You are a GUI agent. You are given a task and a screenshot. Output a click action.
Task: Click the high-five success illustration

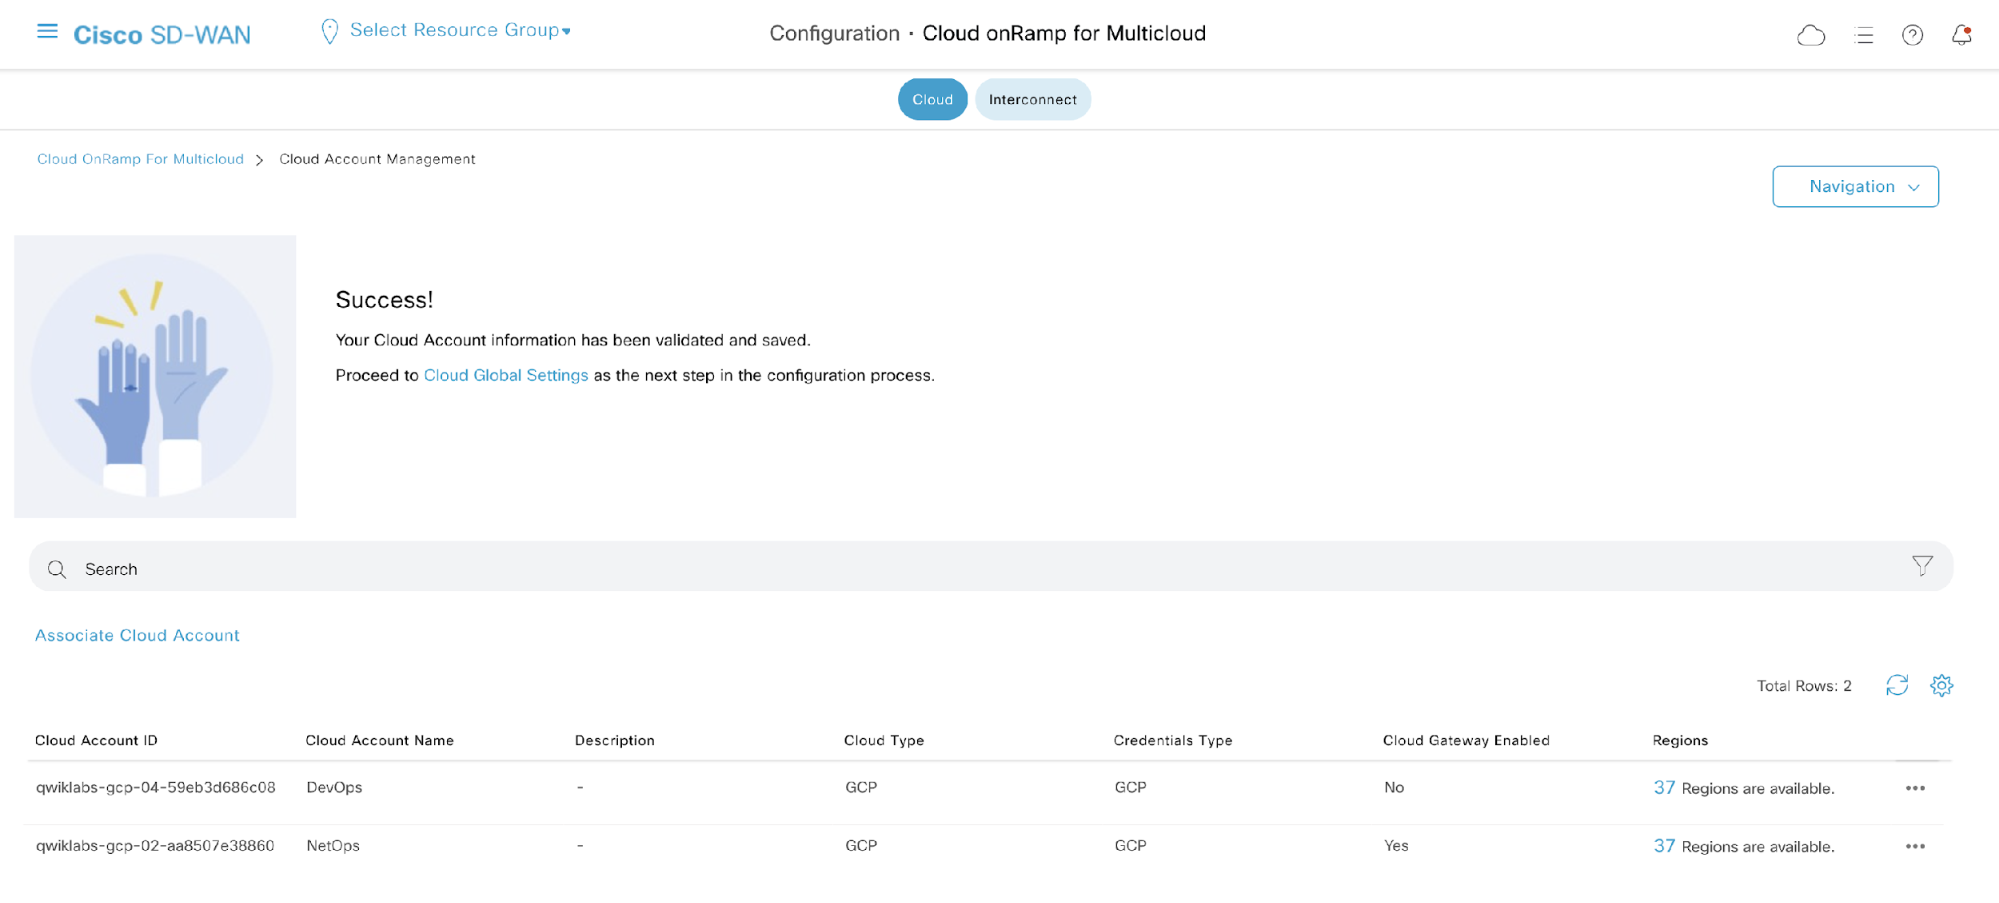click(x=155, y=376)
